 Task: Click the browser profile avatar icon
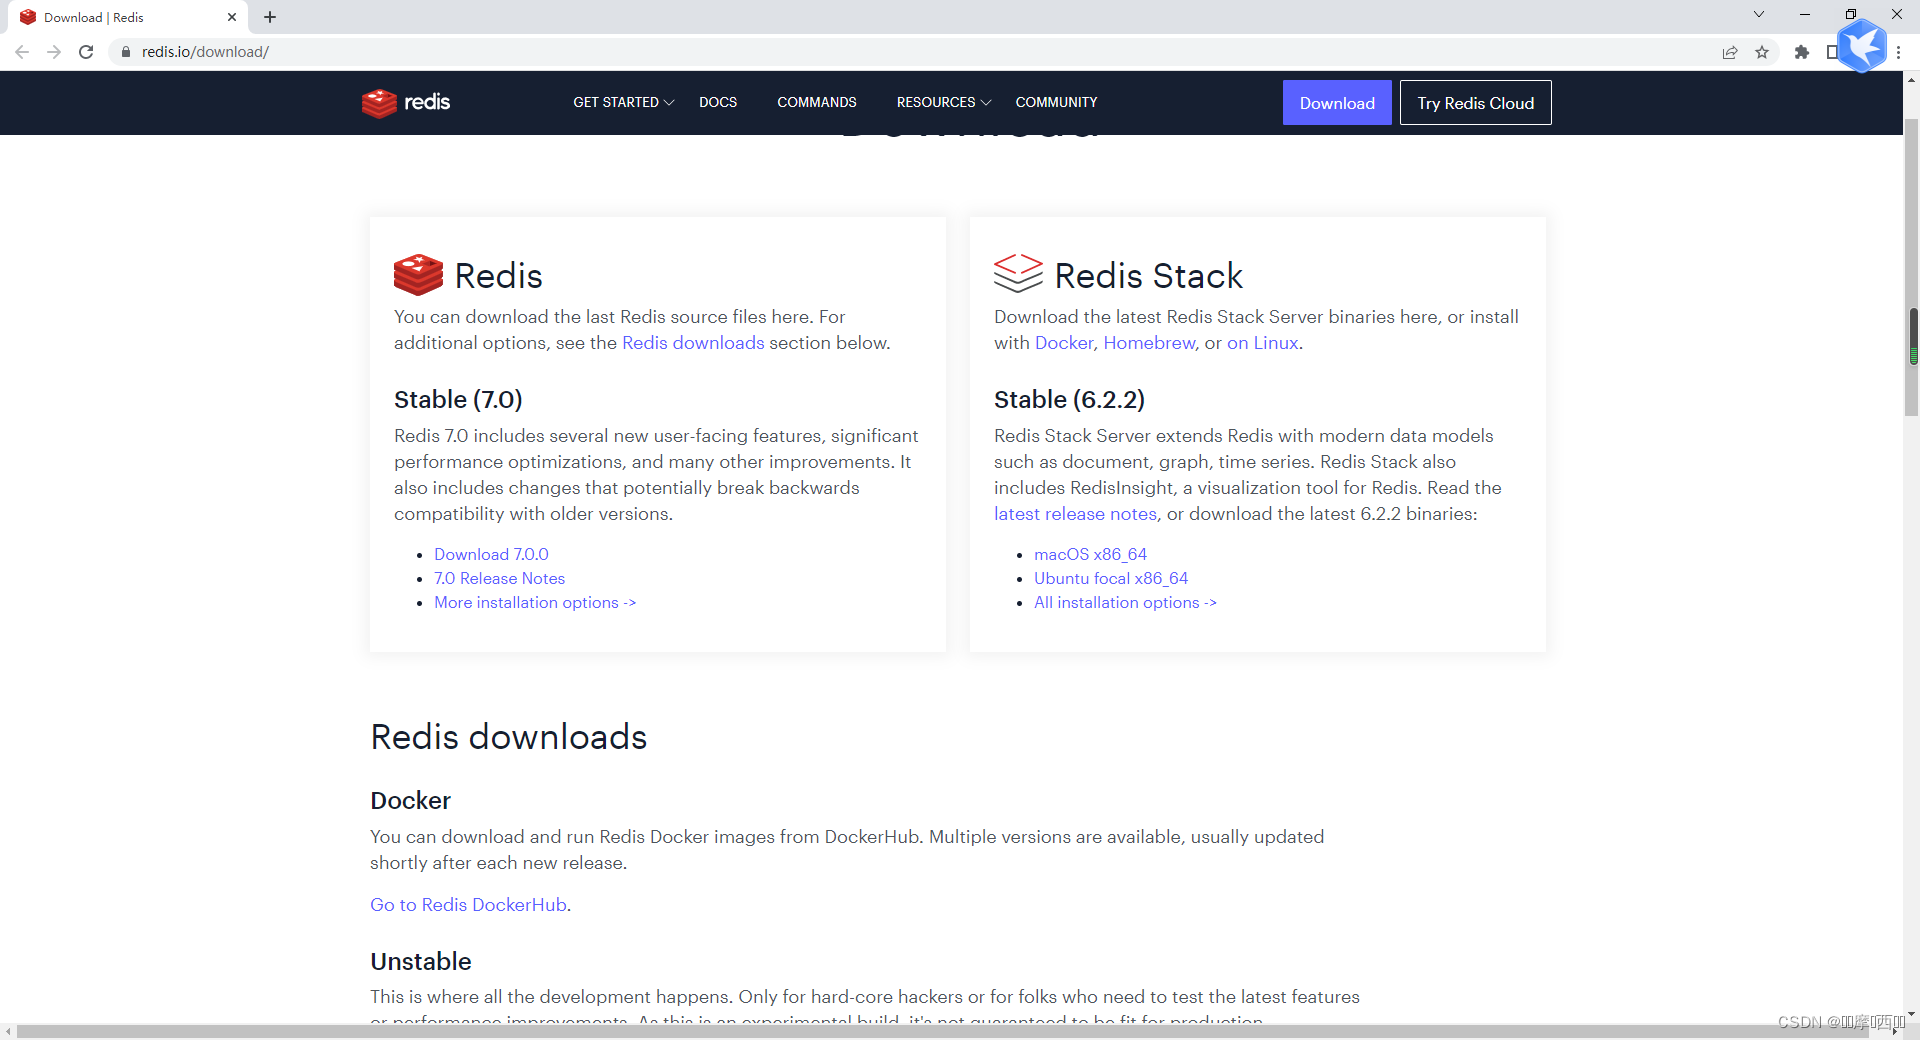tap(1862, 47)
